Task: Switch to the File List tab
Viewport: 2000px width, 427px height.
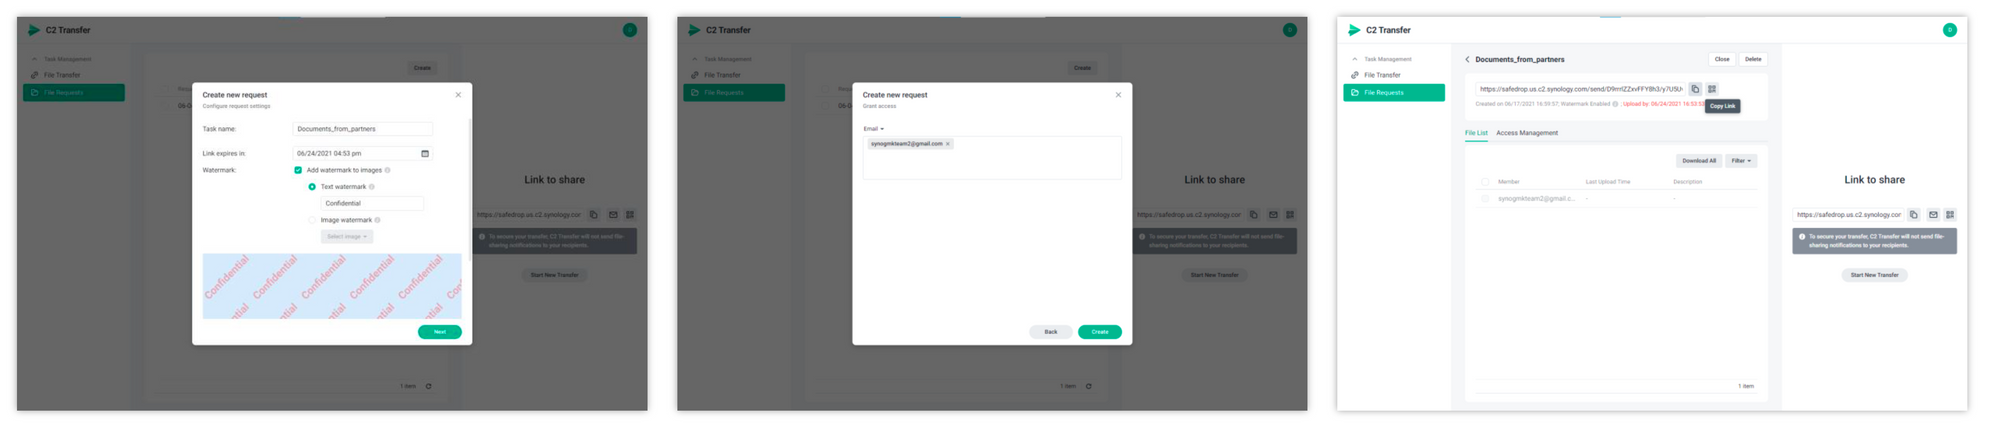Action: 1476,133
